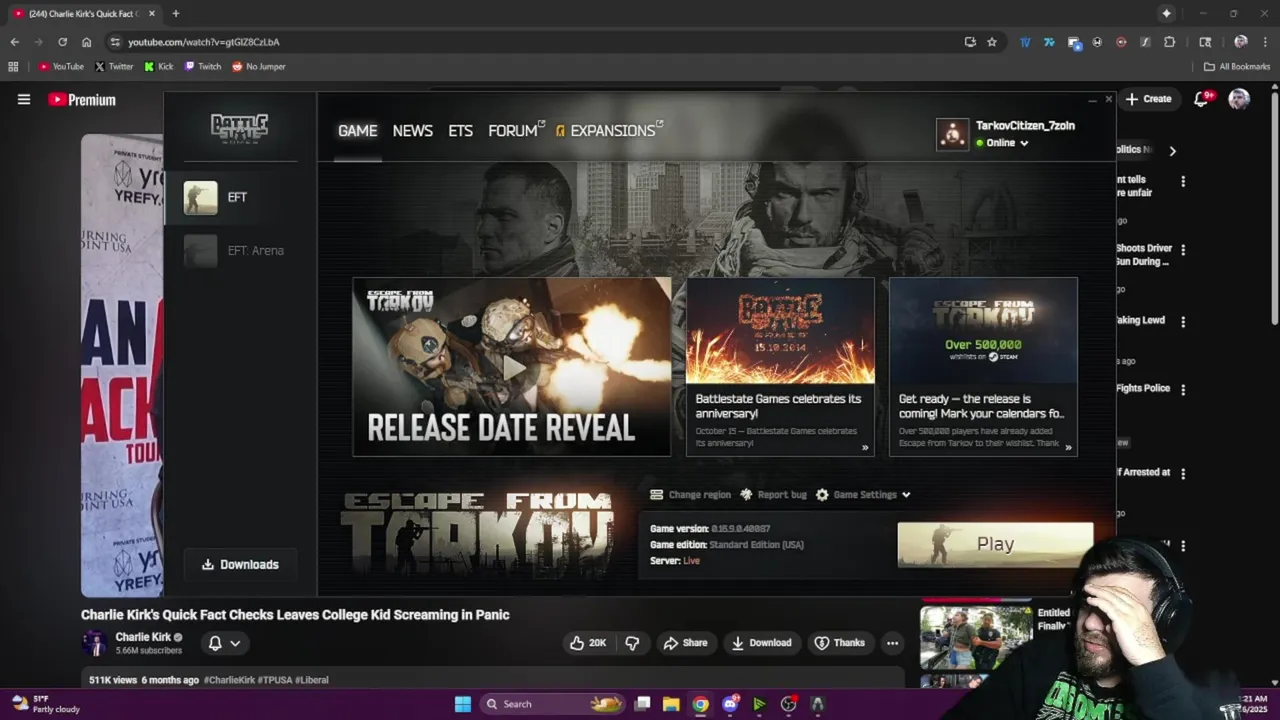Open Chrome profile avatar
The image size is (1280, 720).
pyautogui.click(x=1241, y=42)
